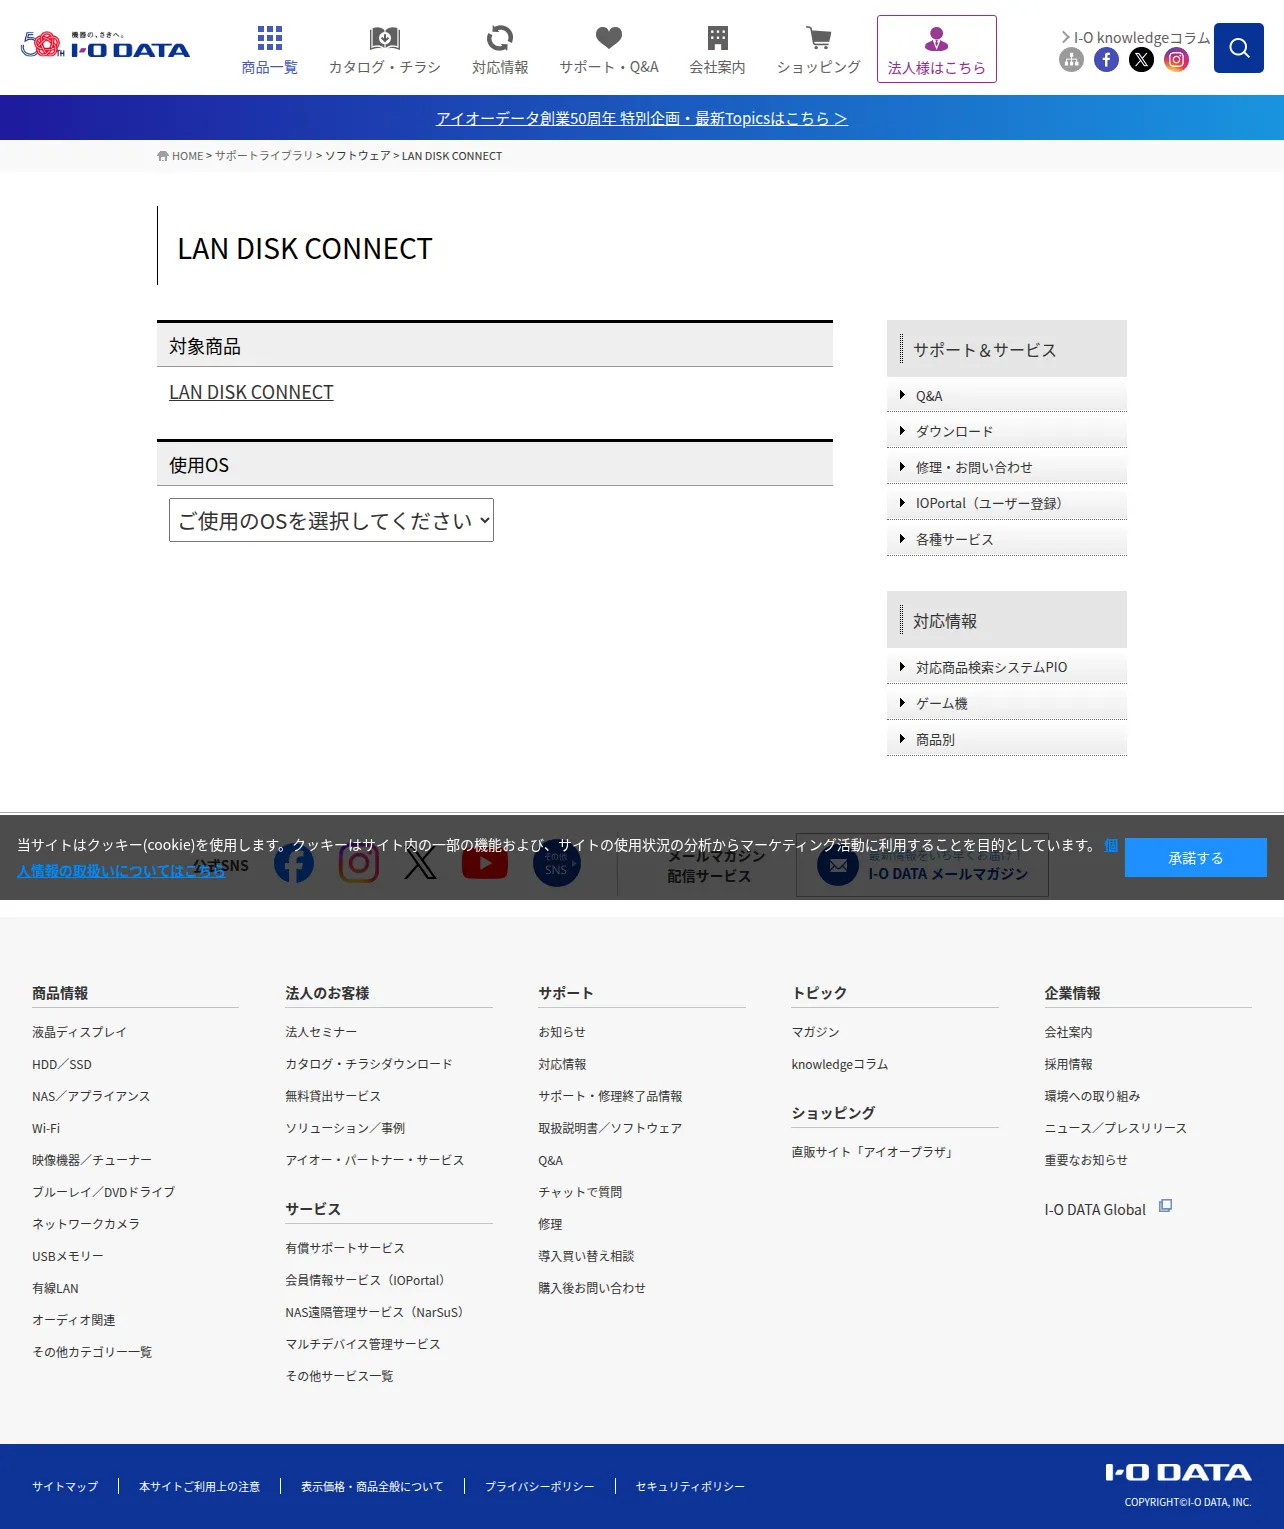
Task: Open お知らせ footer link
Action: (x=562, y=1032)
